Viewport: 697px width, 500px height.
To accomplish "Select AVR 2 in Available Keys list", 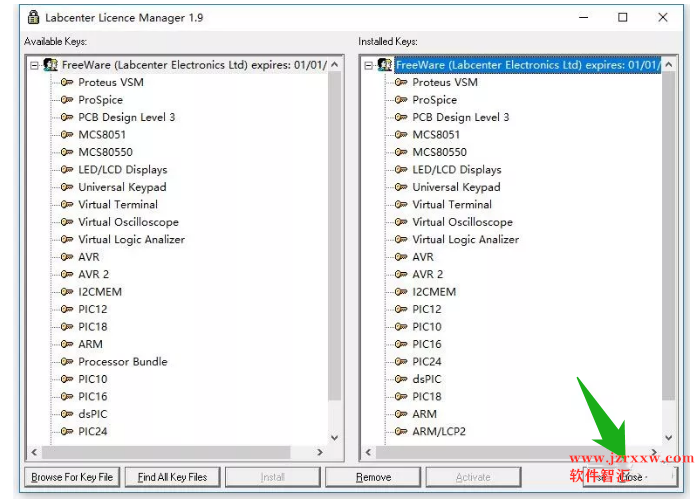I will [x=94, y=274].
